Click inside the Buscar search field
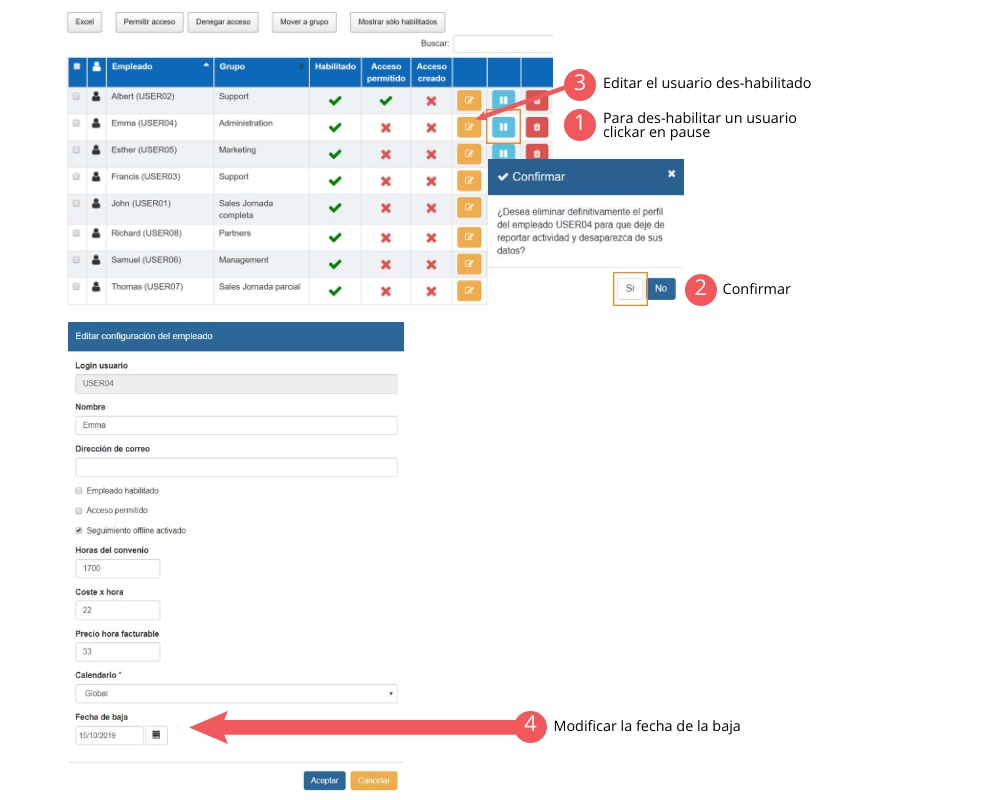The image size is (1000, 800). [503, 43]
